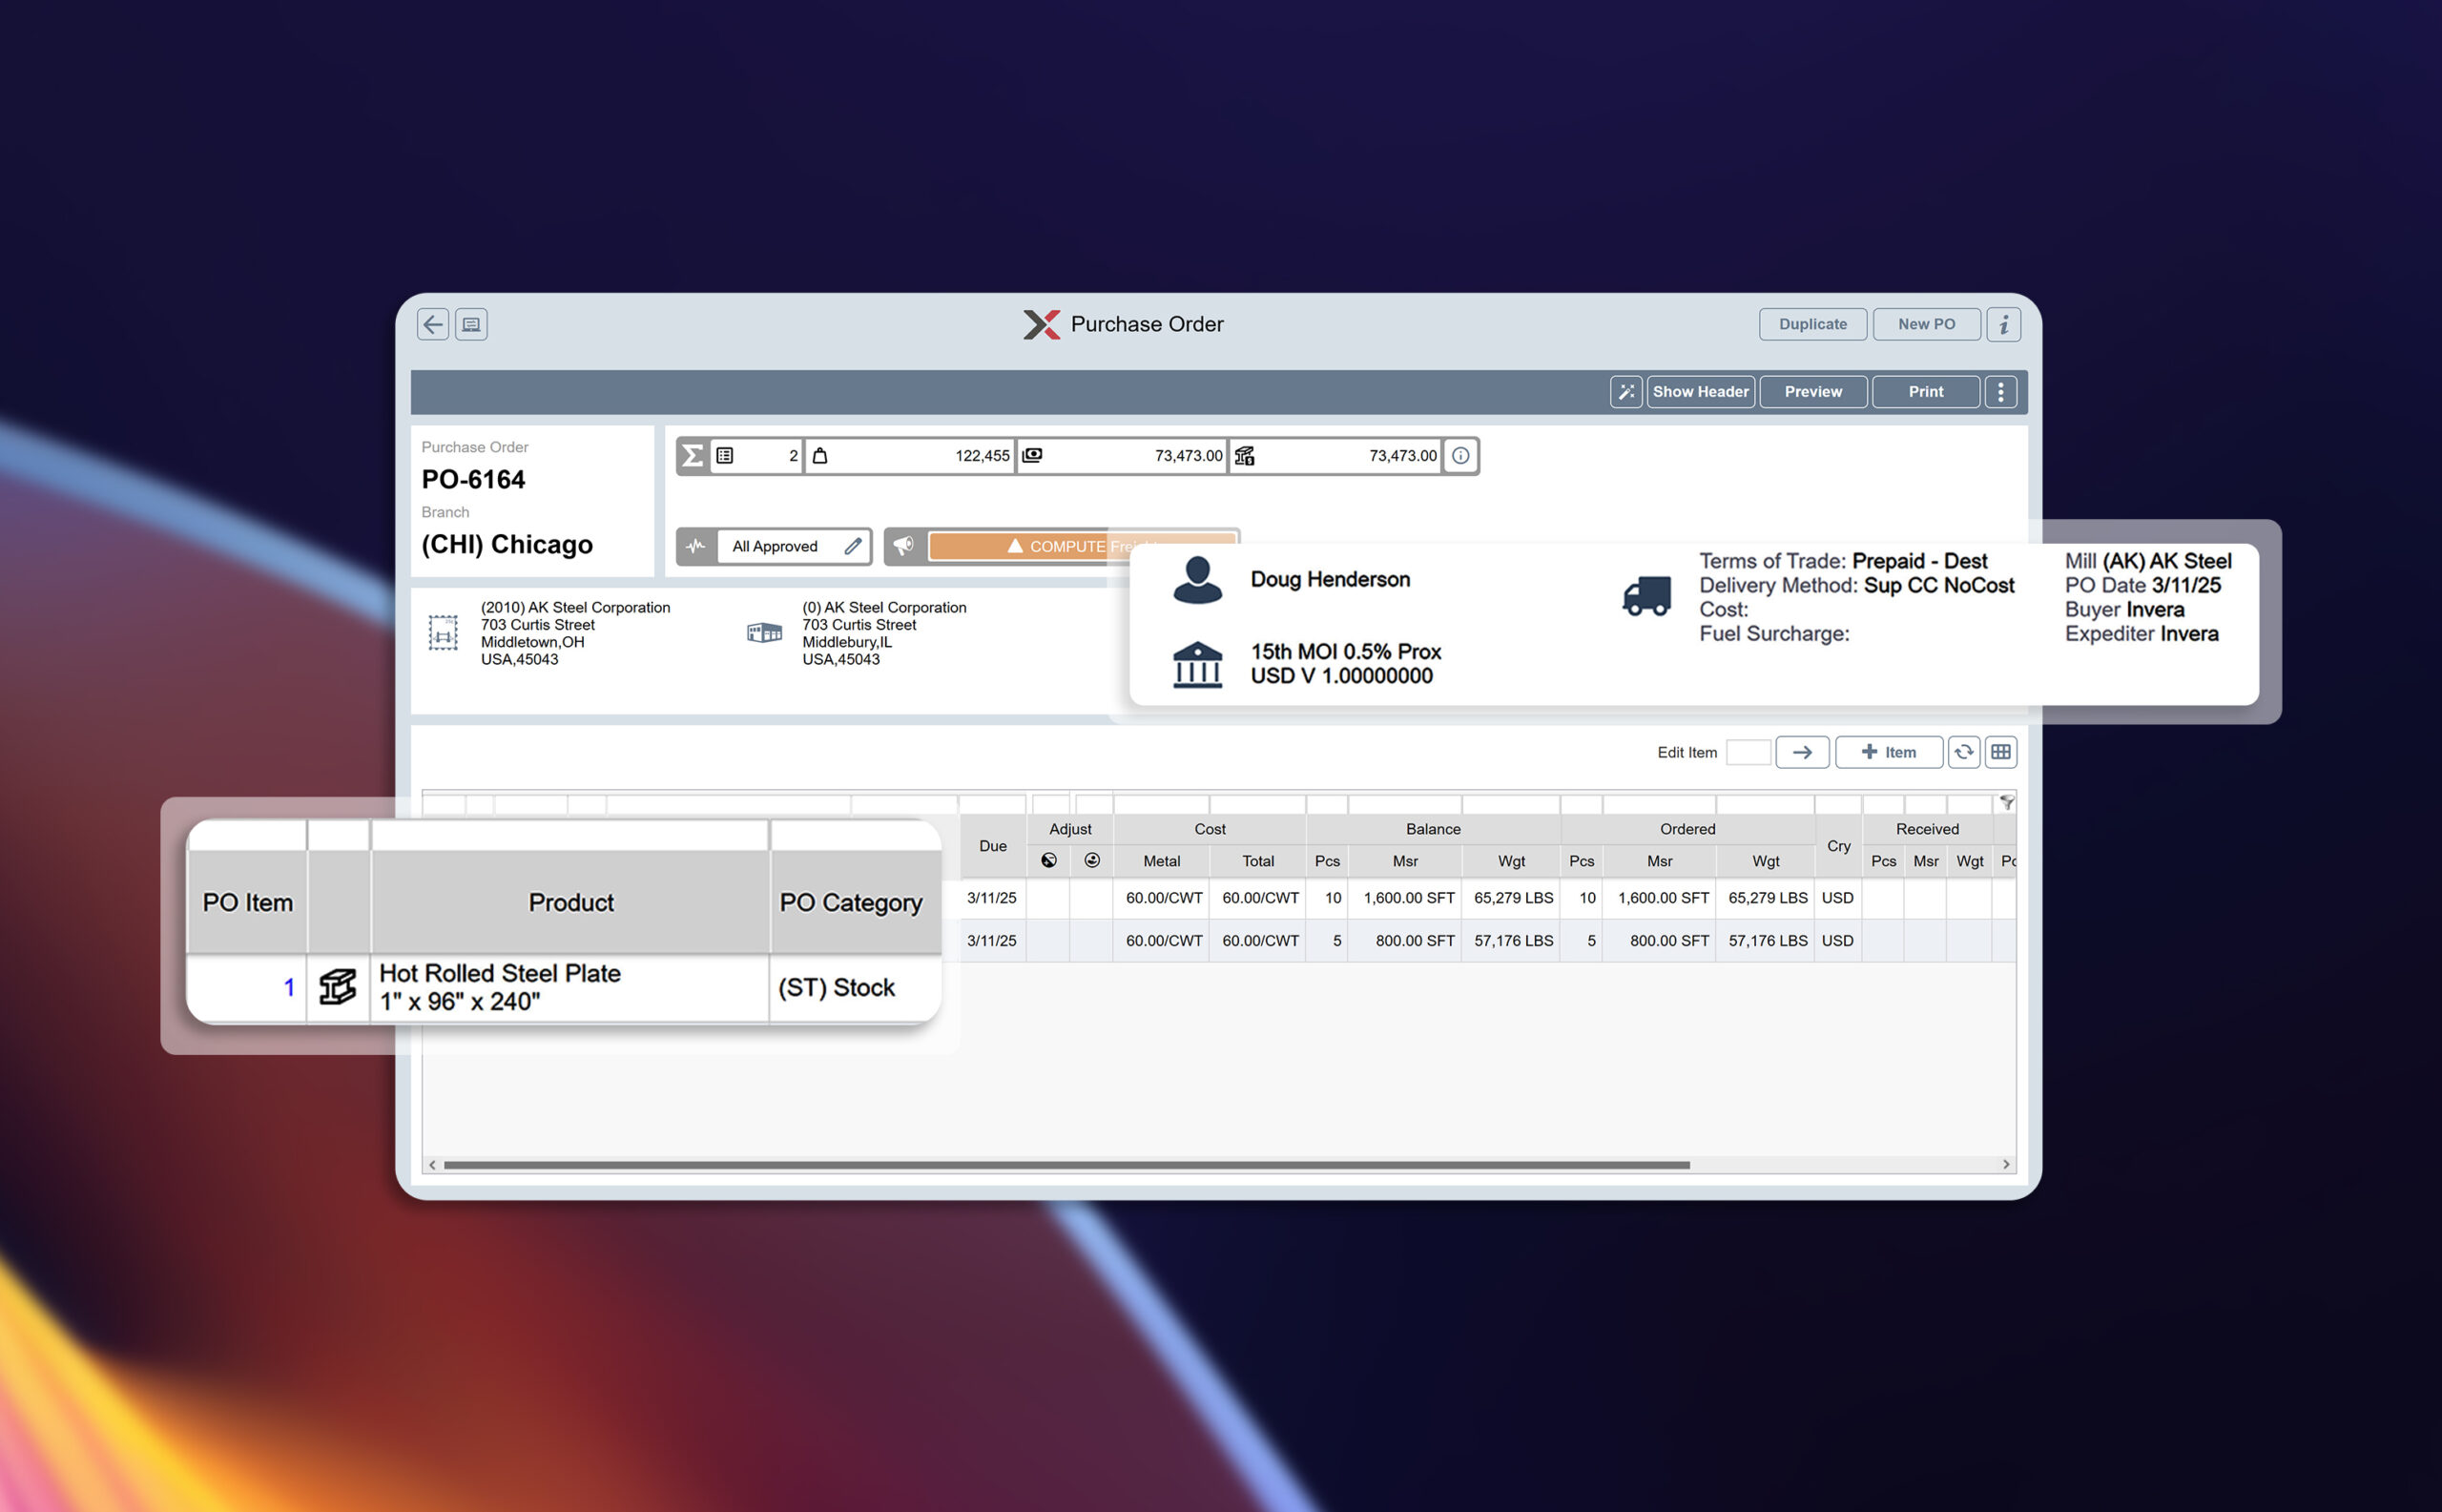Click the Cost Metal column header
Screen dimensions: 2442x1512
coord(1161,861)
